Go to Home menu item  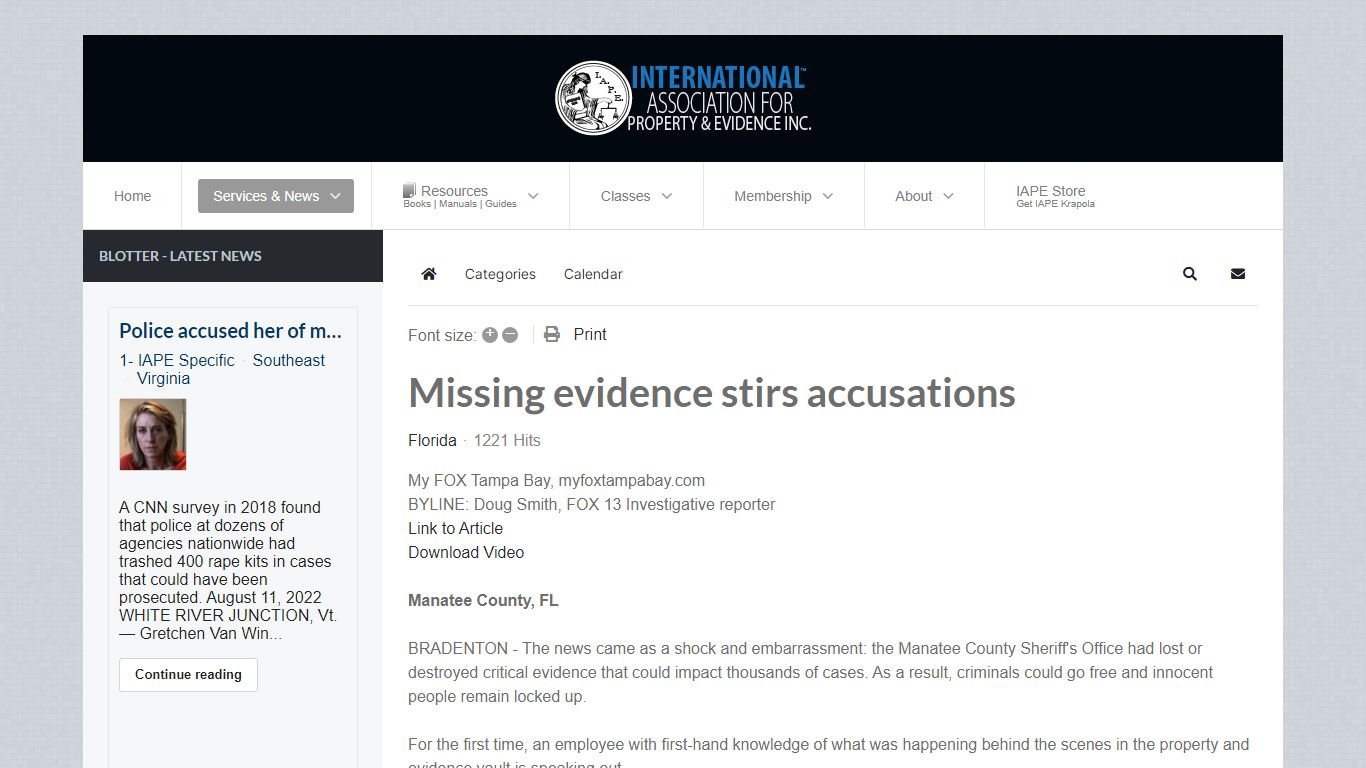[132, 196]
